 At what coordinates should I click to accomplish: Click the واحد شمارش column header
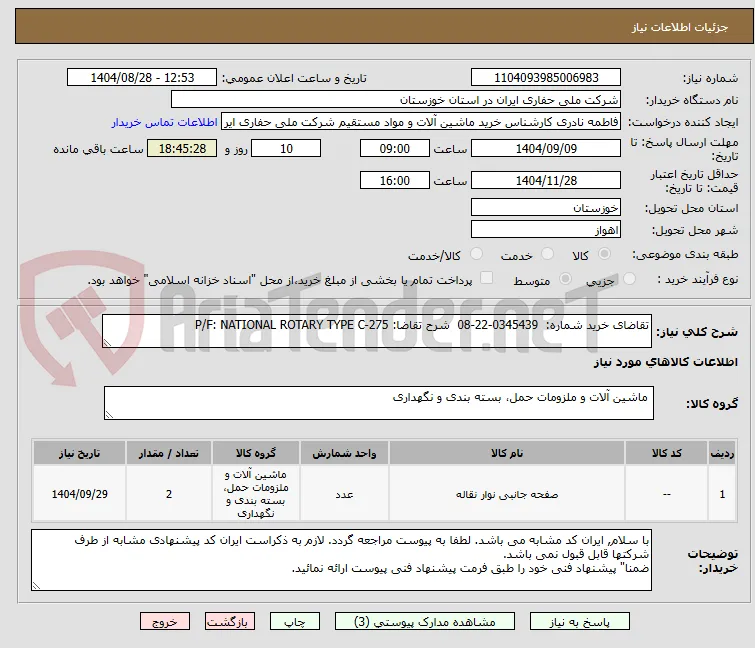(344, 453)
